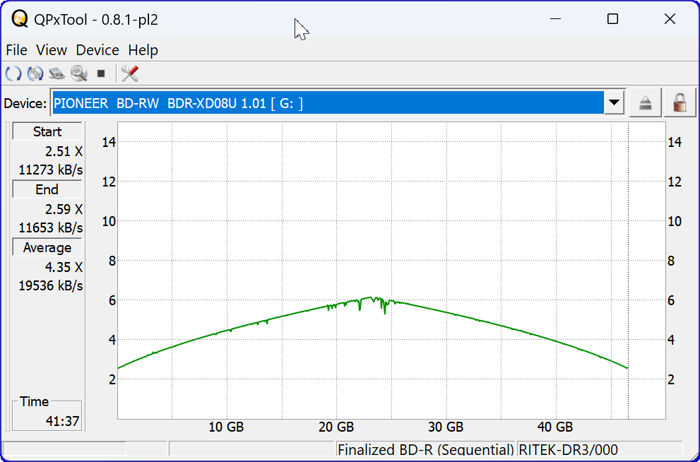
Task: Click the magnifier scan icon in toolbar
Action: [79, 74]
